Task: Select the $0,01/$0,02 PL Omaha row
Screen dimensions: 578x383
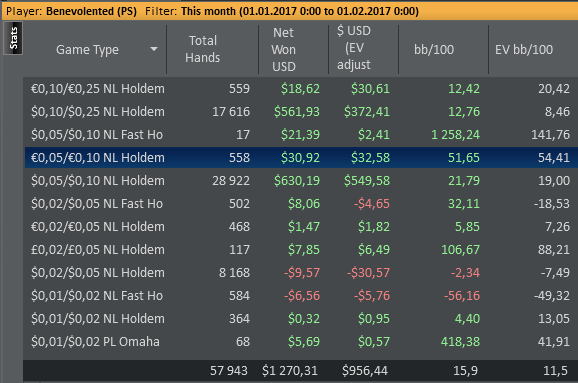Action: [300, 342]
